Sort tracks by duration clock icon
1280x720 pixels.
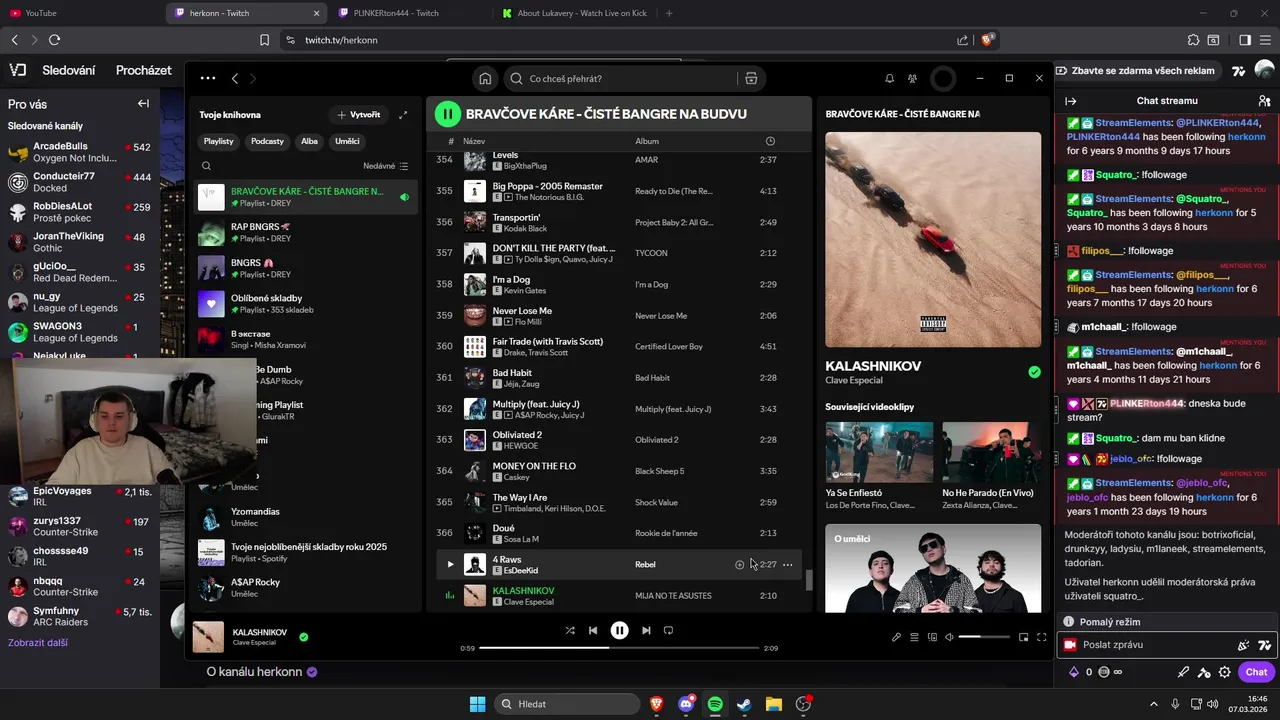click(x=770, y=141)
